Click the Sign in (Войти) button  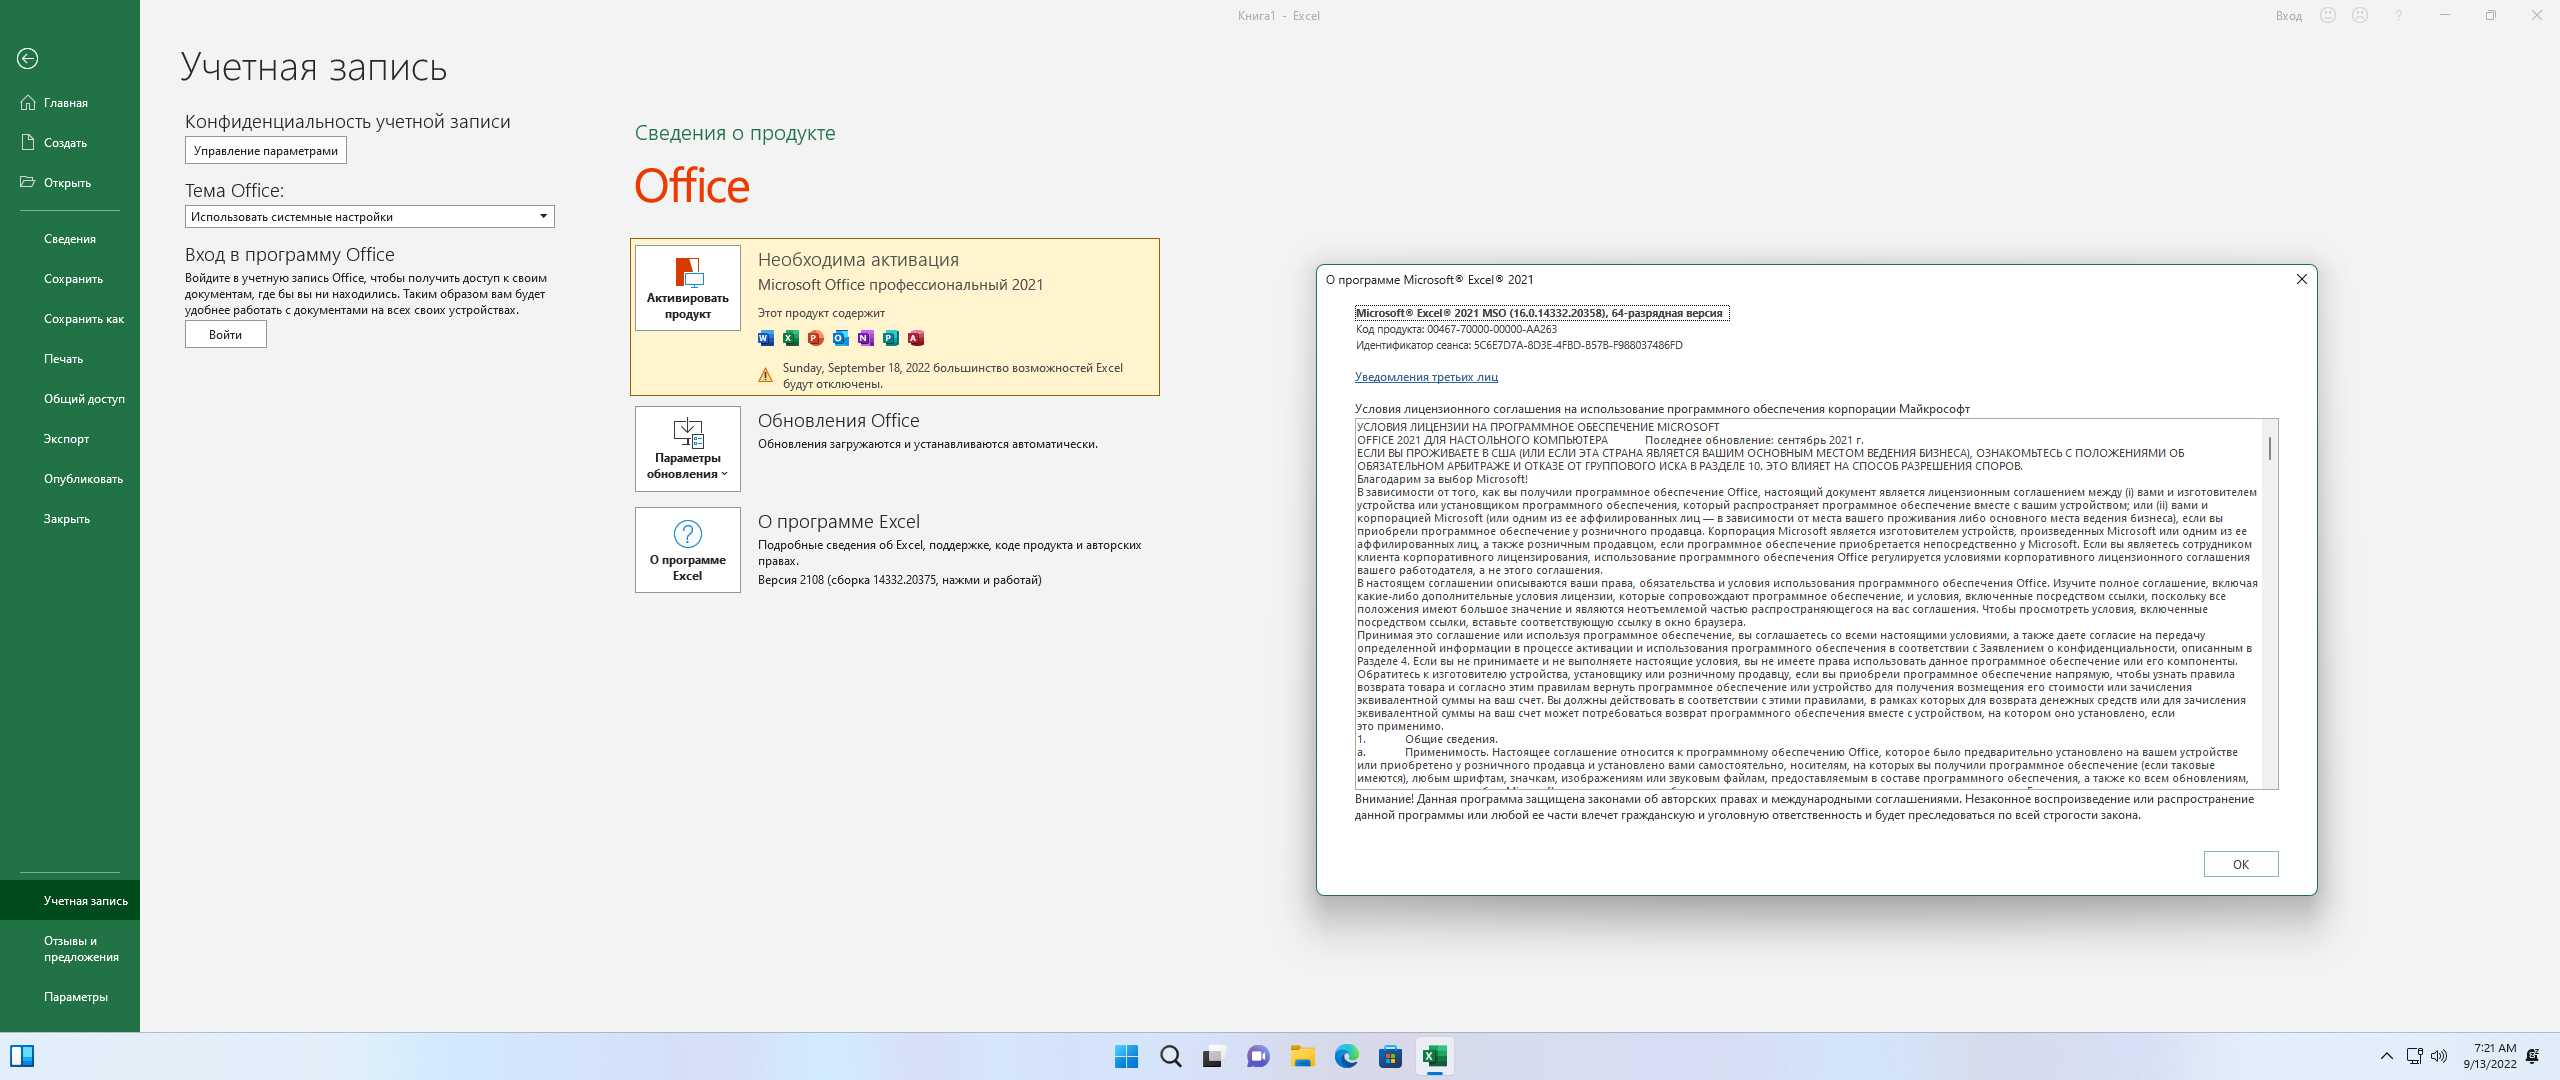(226, 335)
